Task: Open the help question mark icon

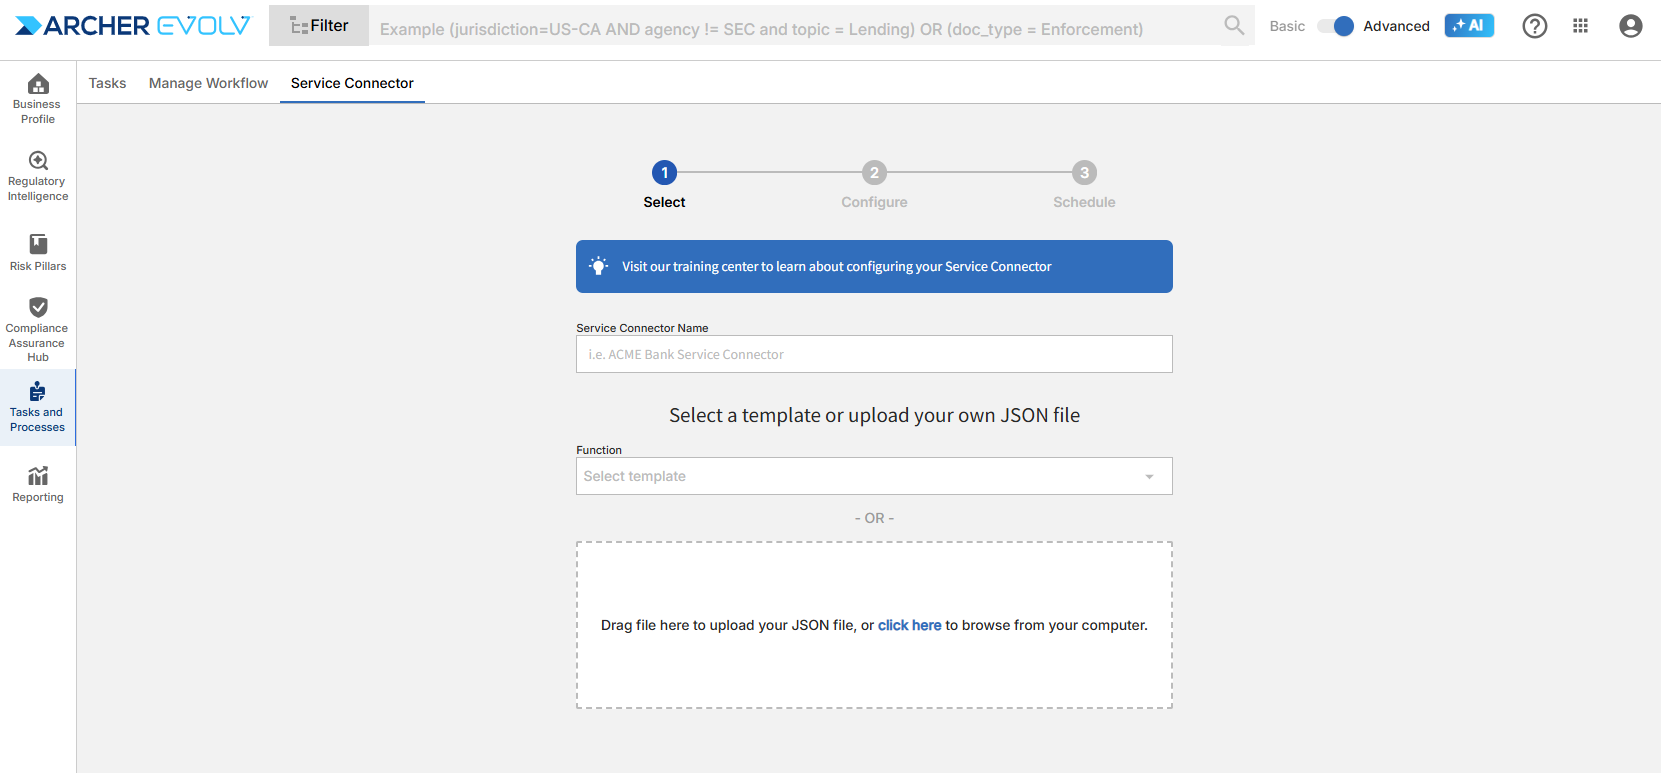Action: 1534,26
